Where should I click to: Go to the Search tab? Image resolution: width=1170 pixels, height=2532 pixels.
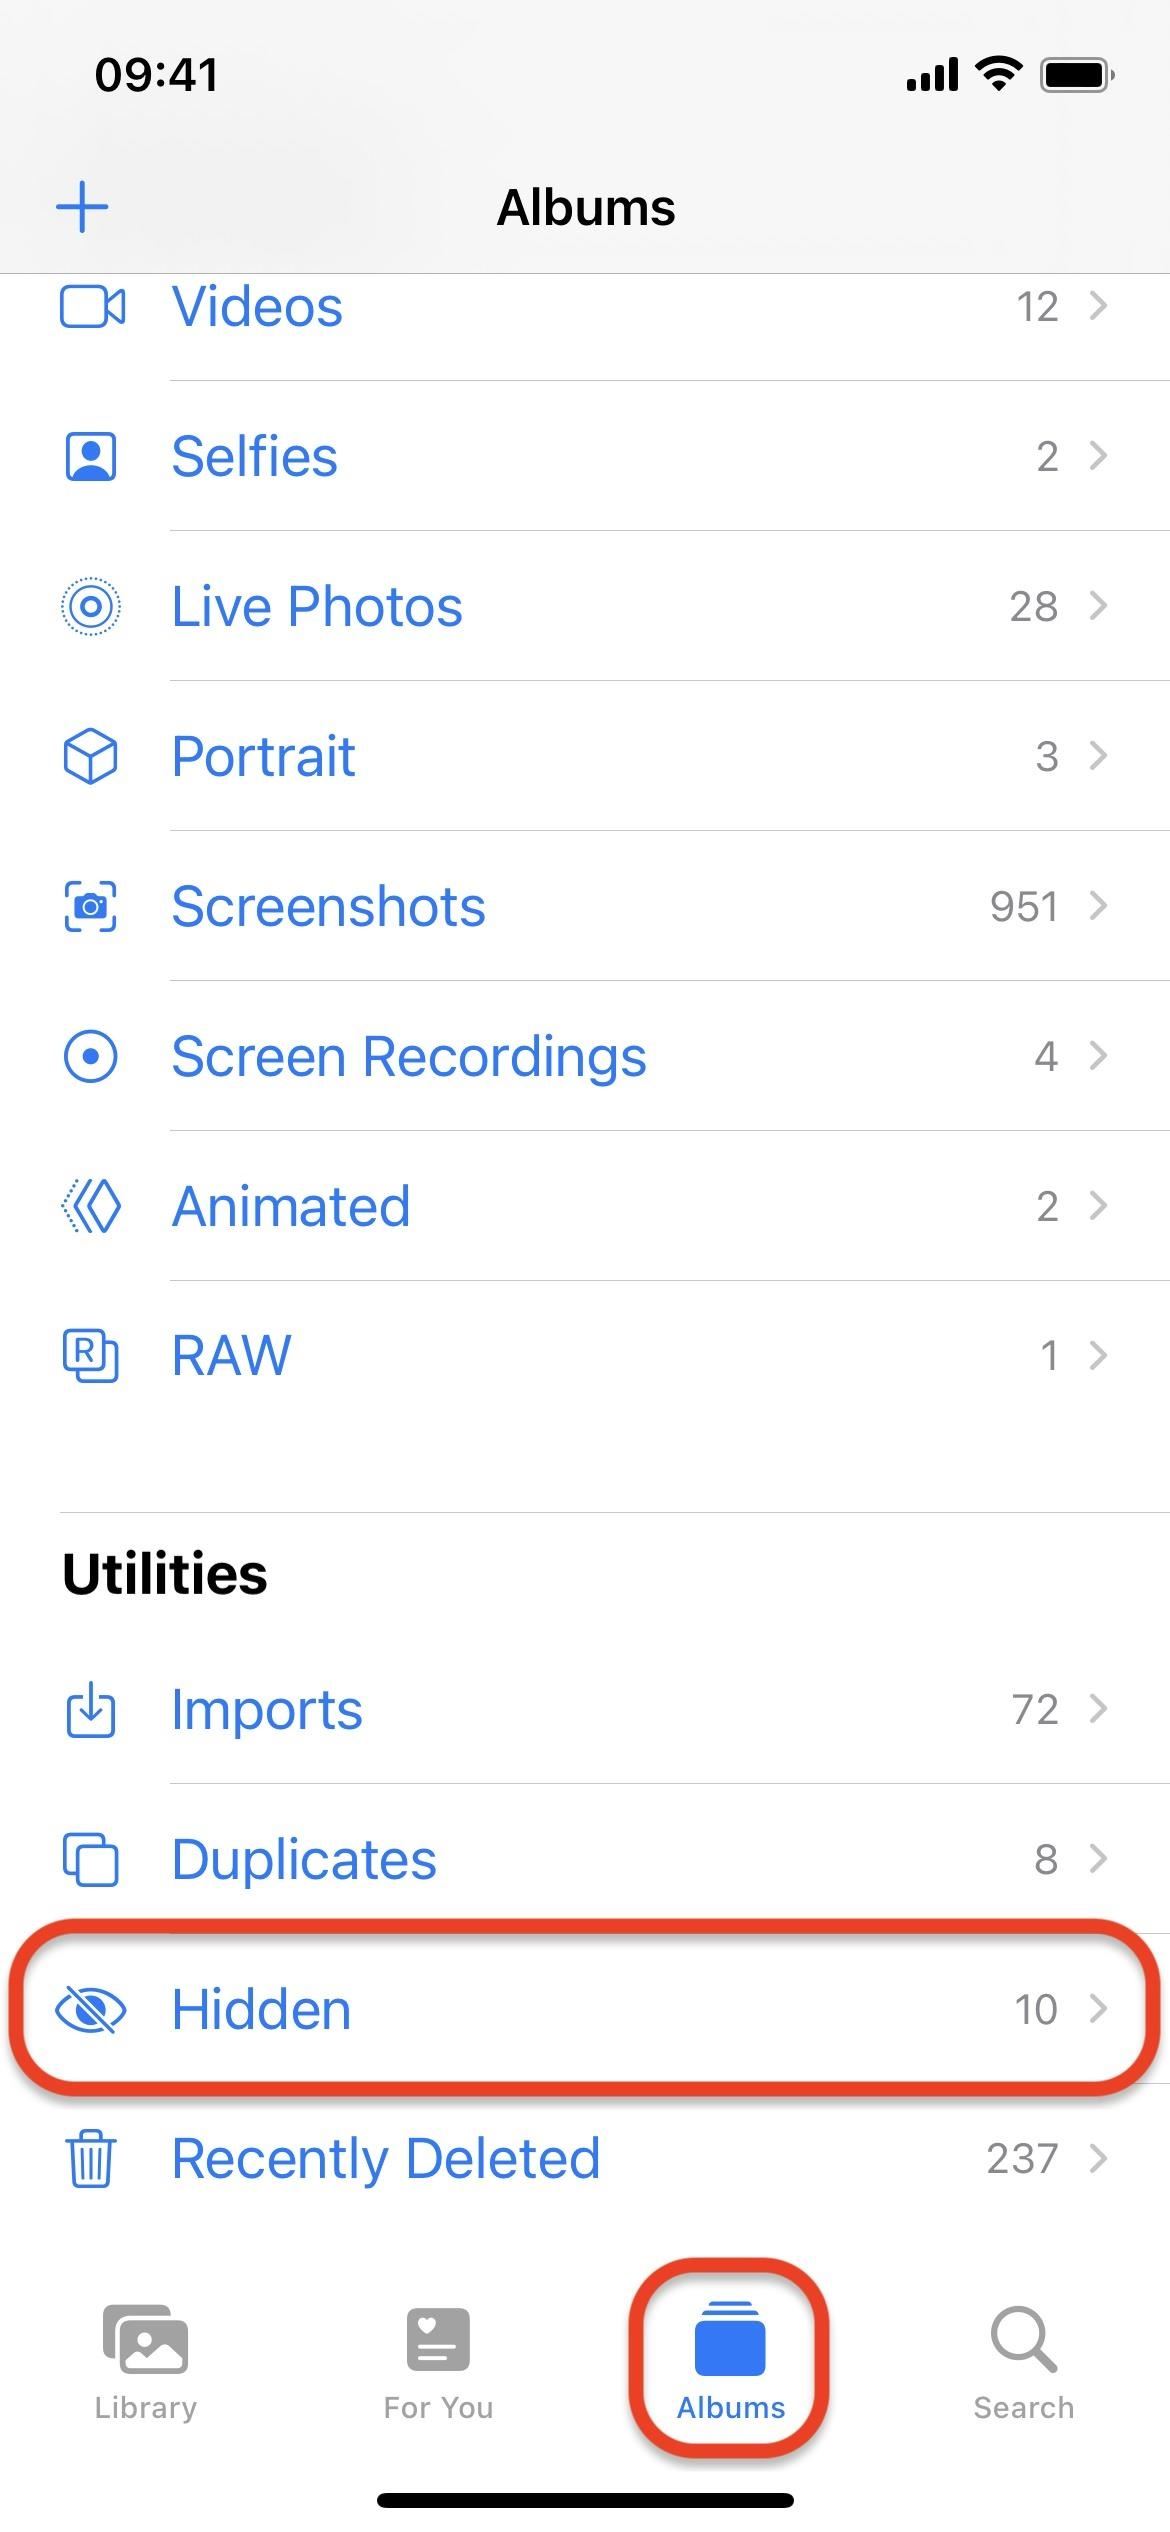pyautogui.click(x=1023, y=2363)
